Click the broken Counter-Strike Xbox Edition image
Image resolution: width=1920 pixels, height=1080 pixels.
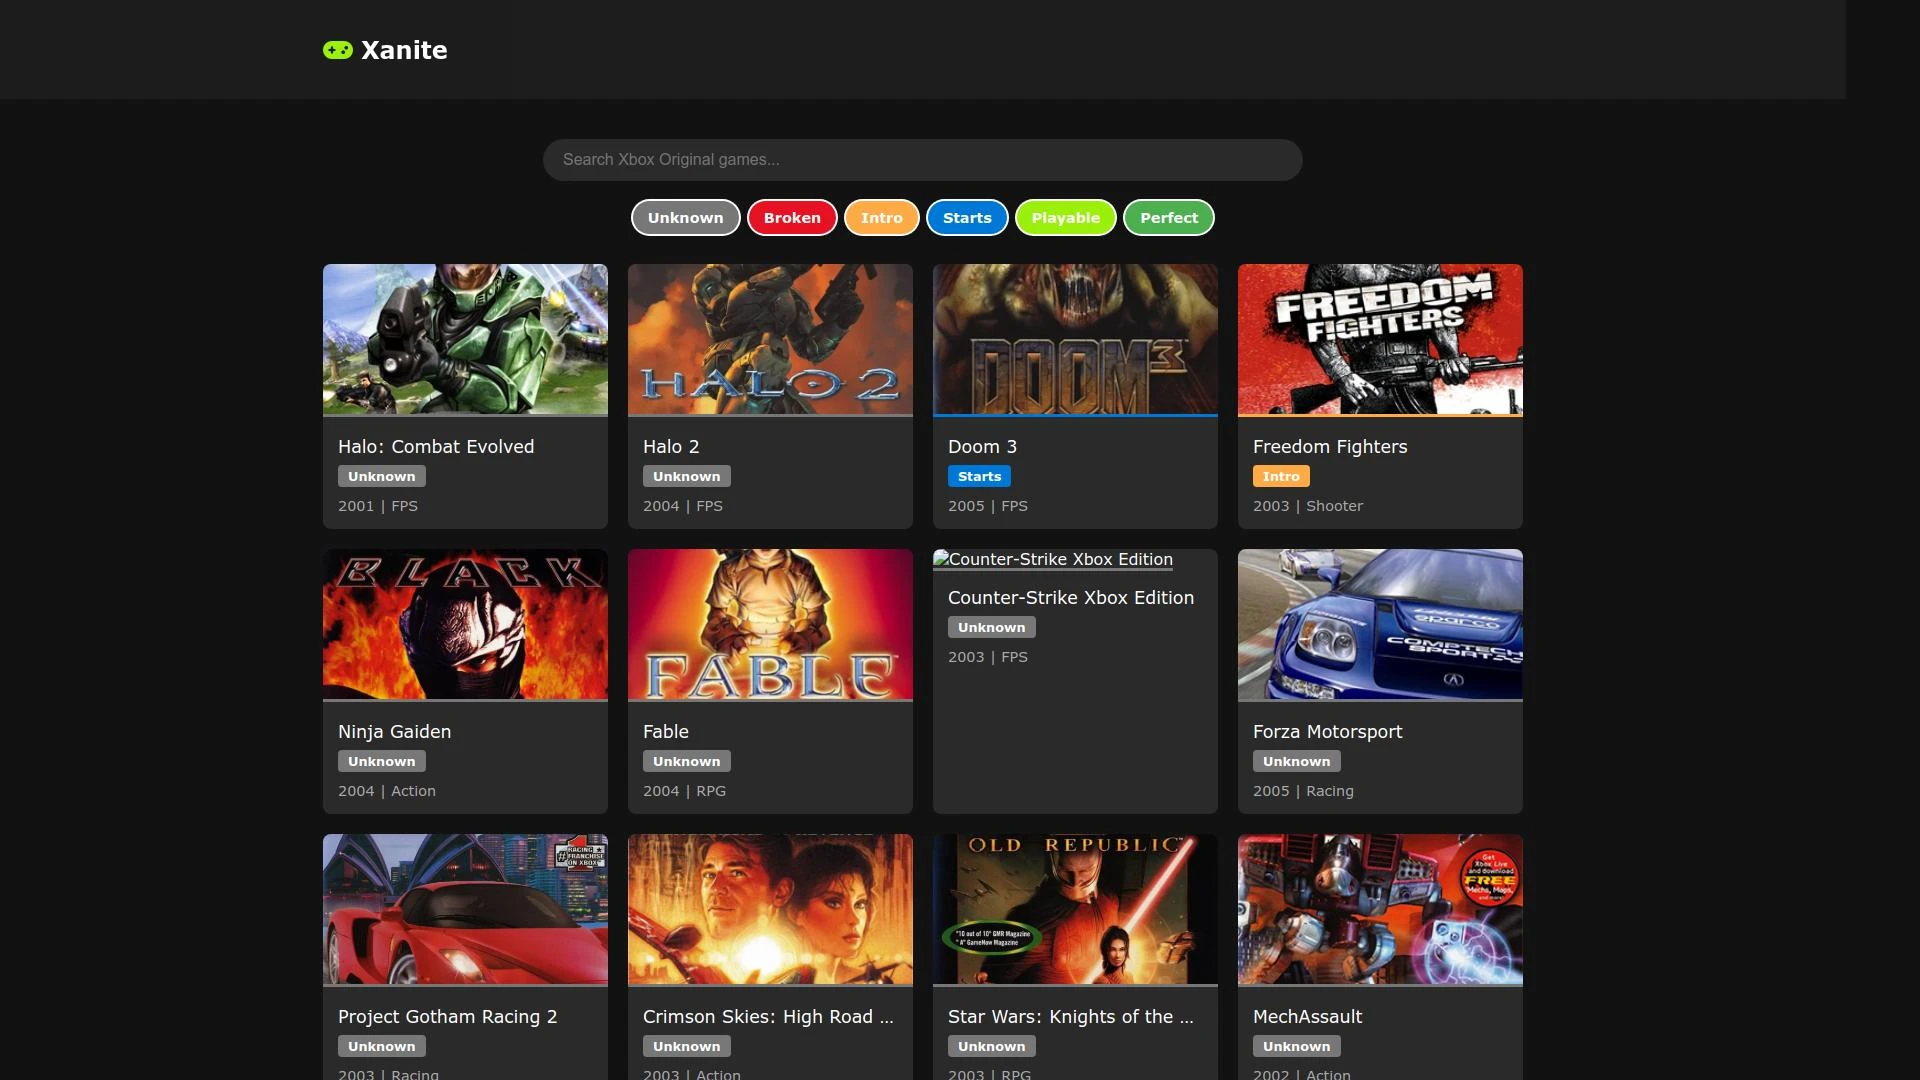[x=1053, y=560]
